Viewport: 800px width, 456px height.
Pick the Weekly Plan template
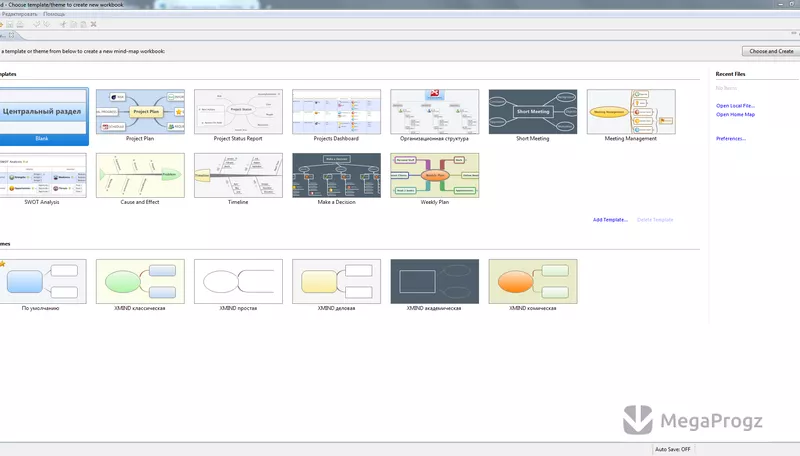click(x=435, y=175)
